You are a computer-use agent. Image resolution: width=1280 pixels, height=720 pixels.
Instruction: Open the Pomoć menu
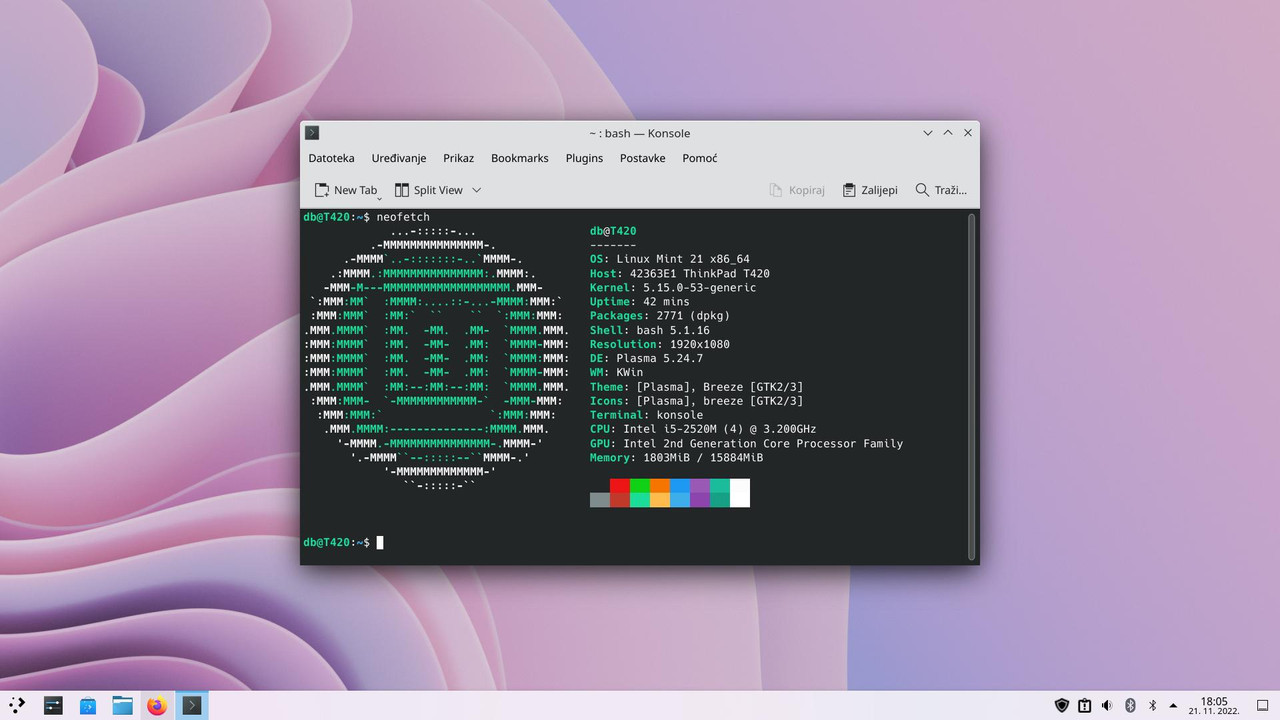click(x=700, y=158)
